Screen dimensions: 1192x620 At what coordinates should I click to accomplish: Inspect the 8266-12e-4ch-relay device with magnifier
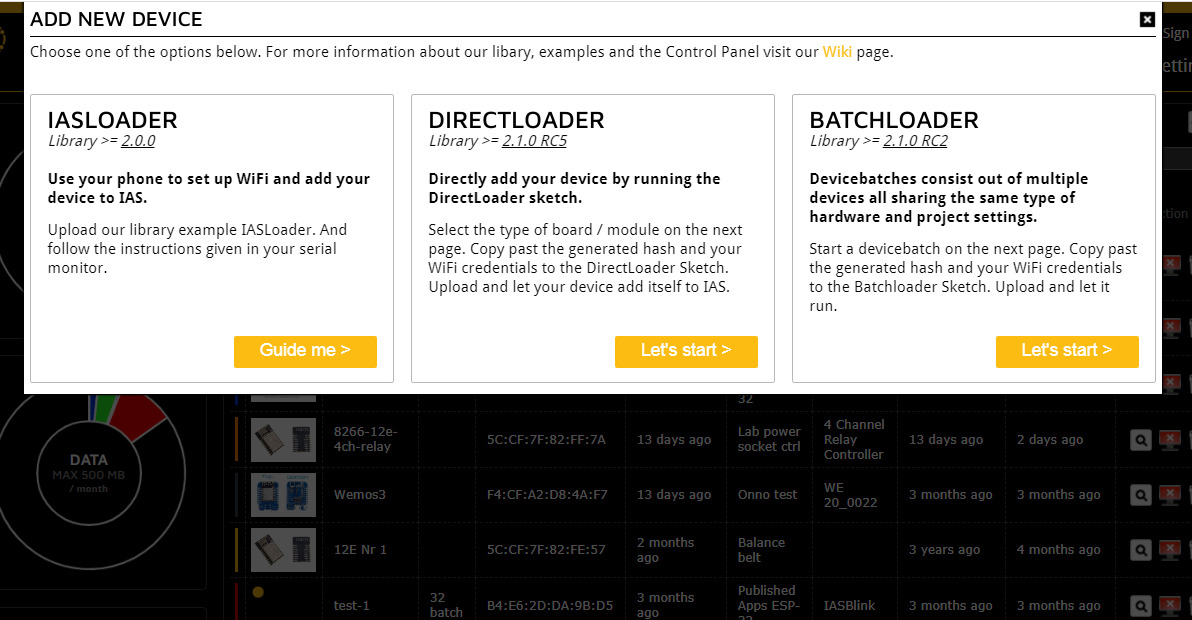pos(1140,440)
